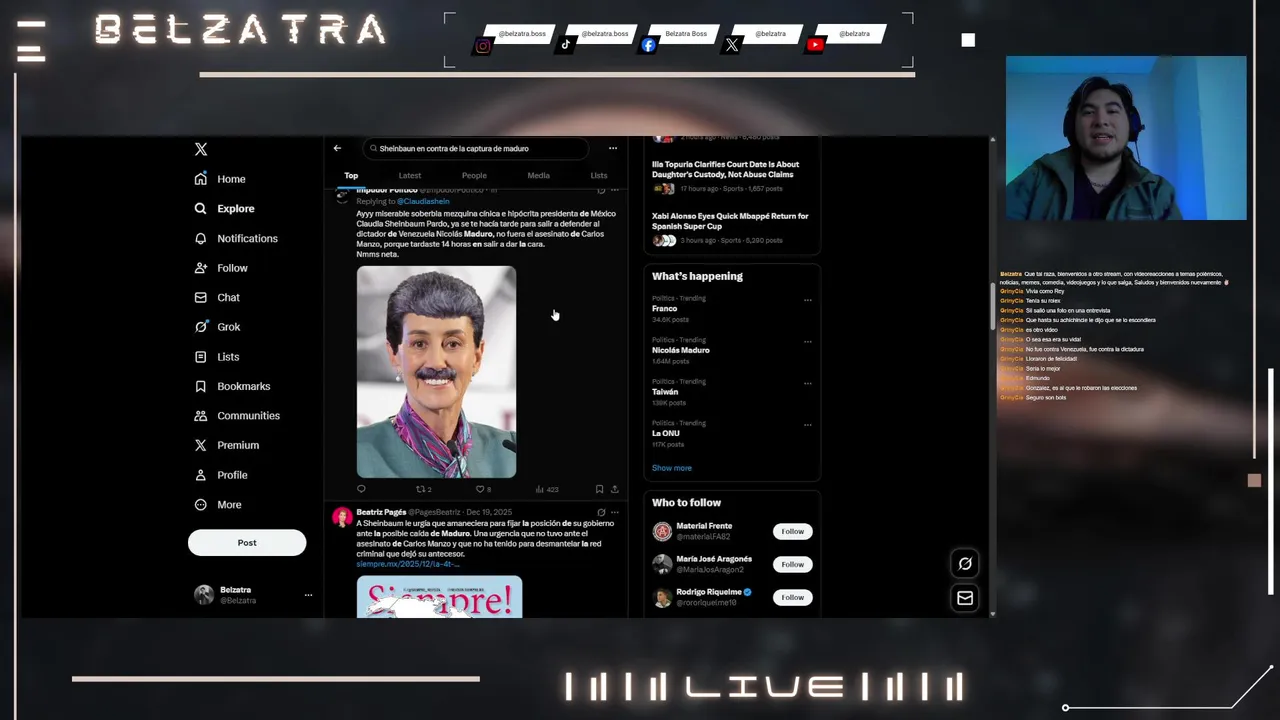The width and height of the screenshot is (1280, 720).
Task: Click Belzatra profile avatar in sidebar
Action: pos(204,595)
